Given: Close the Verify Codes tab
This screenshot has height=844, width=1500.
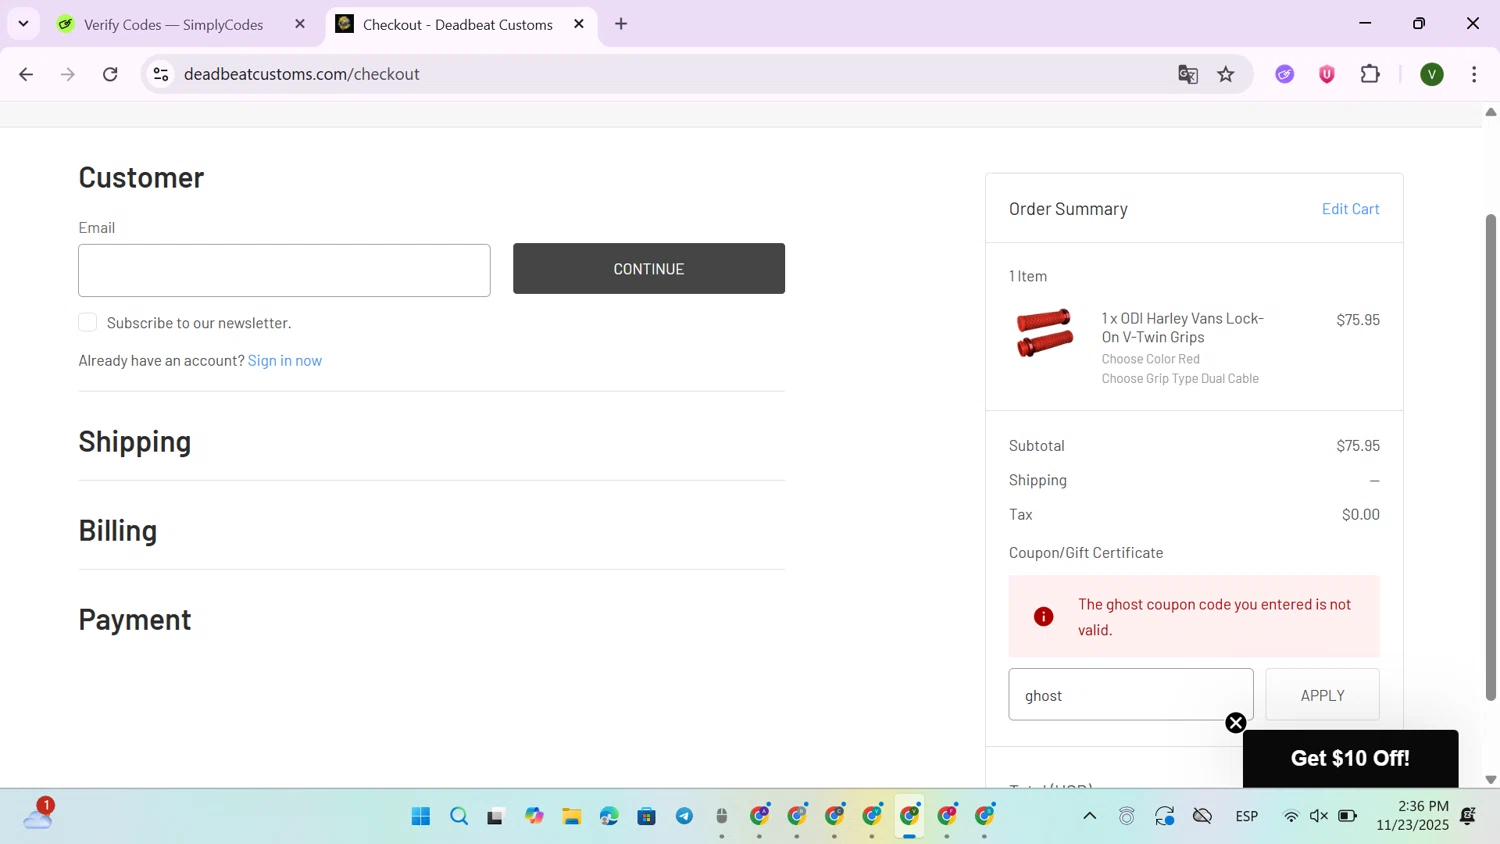Looking at the screenshot, I should [300, 24].
